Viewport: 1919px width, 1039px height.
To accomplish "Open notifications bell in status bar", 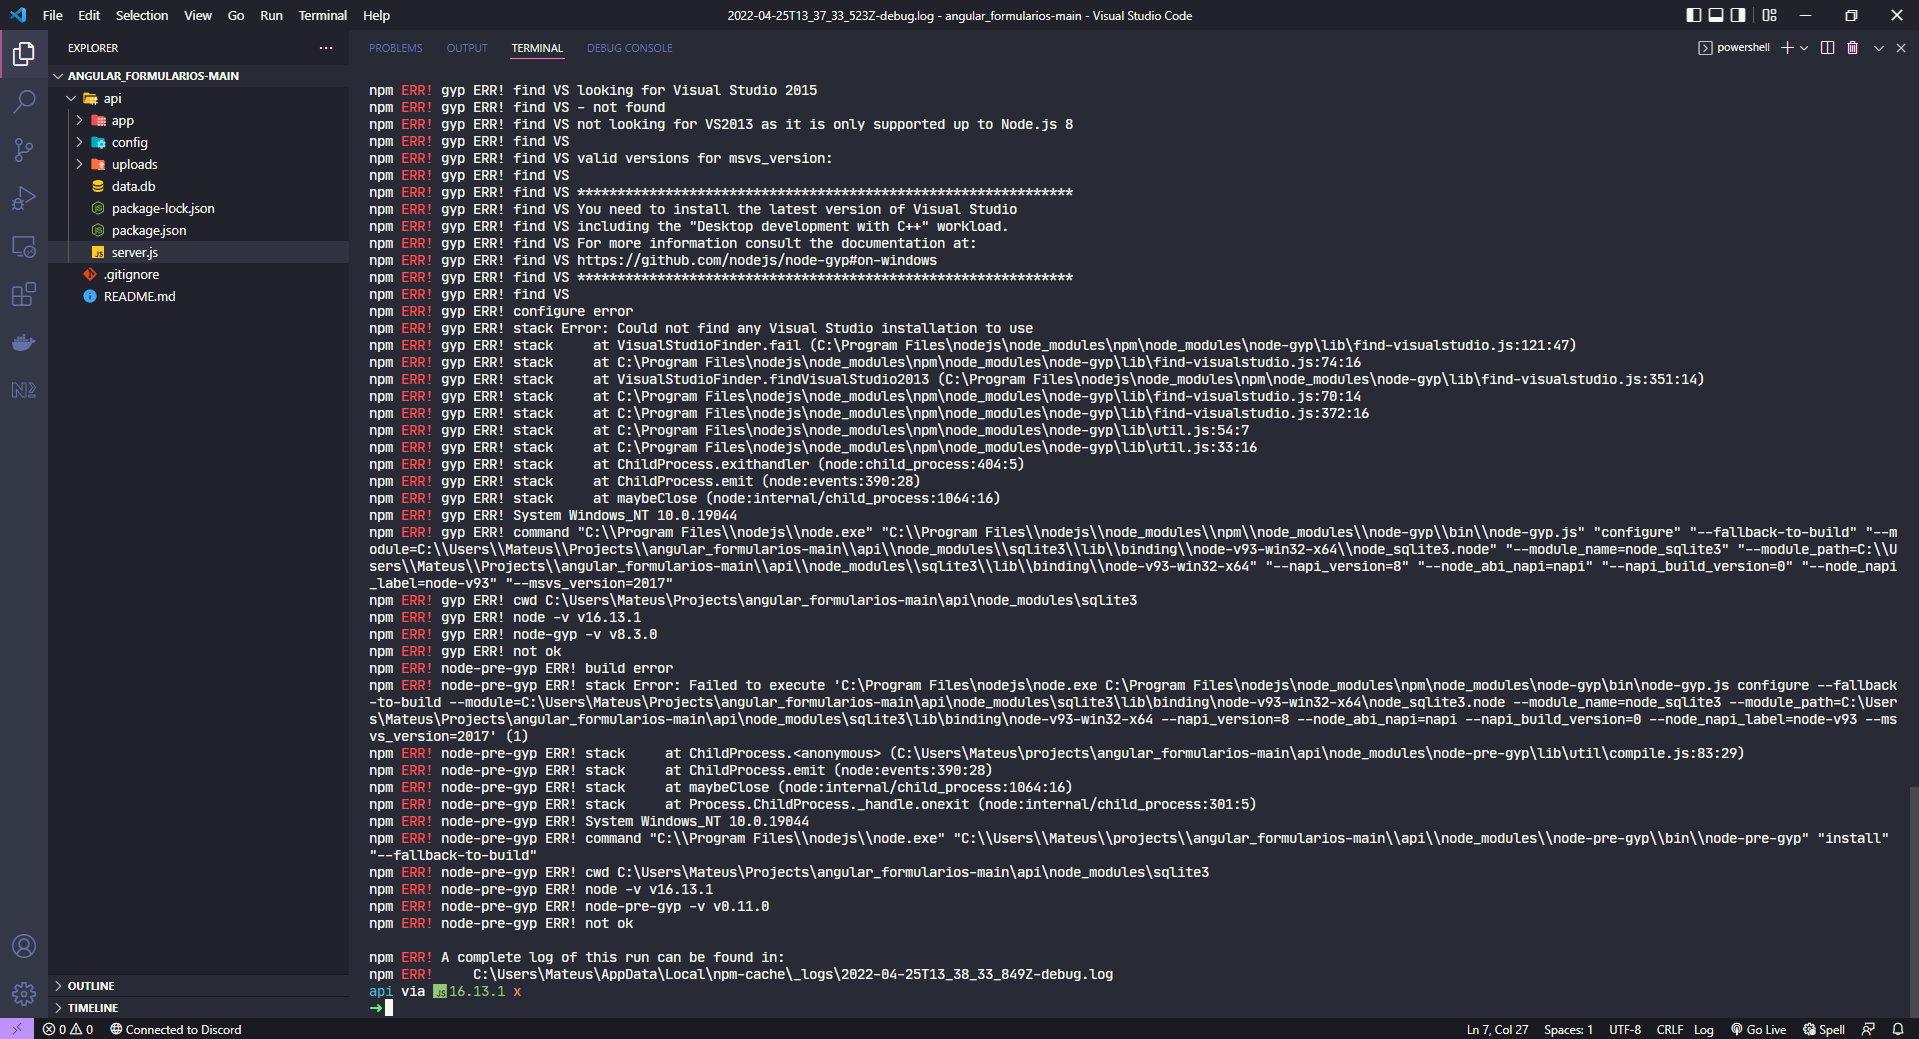I will (x=1898, y=1029).
